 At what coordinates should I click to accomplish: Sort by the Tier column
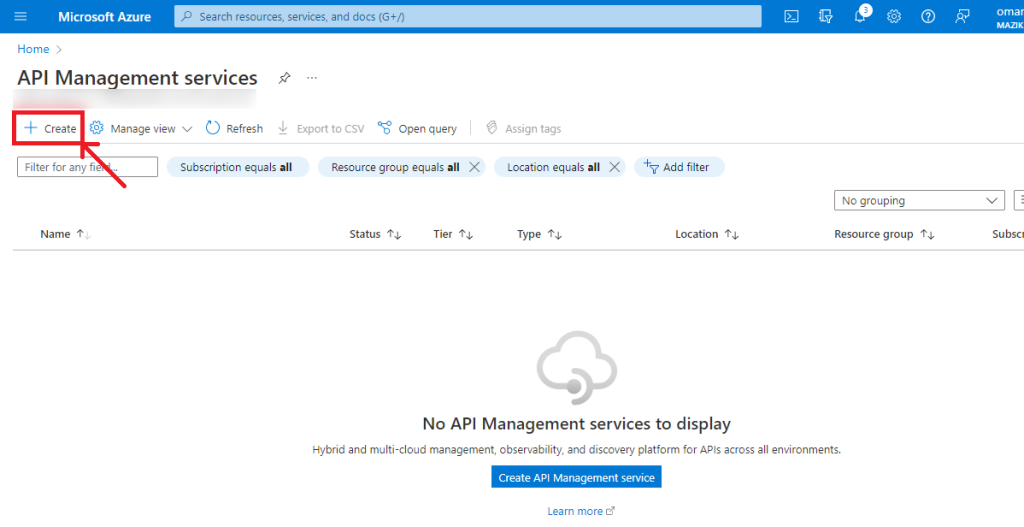pos(453,234)
